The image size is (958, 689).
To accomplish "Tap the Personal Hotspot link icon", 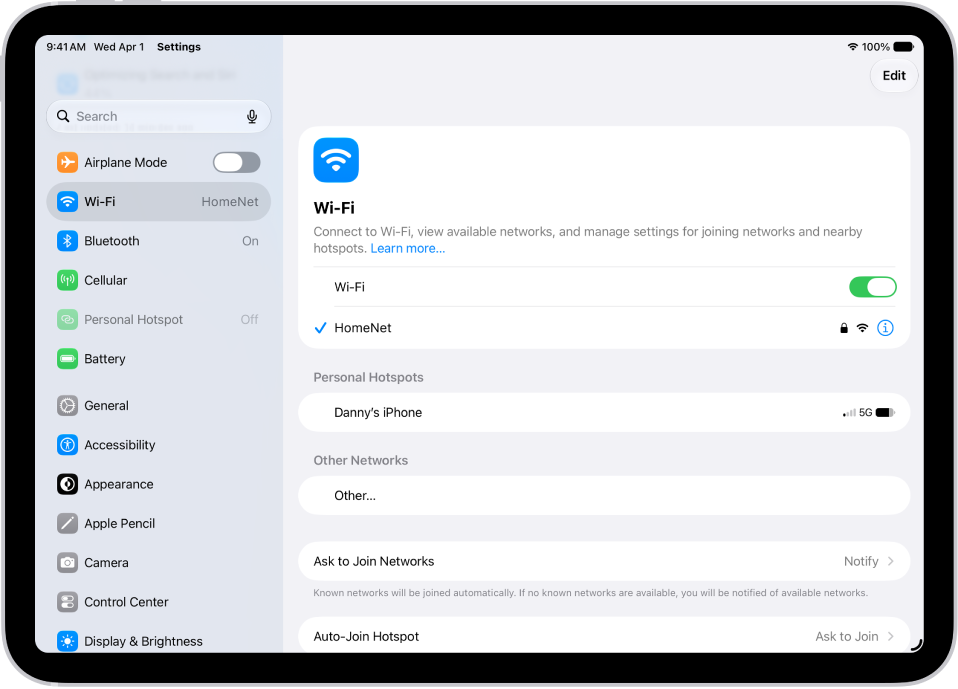I will pos(67,319).
